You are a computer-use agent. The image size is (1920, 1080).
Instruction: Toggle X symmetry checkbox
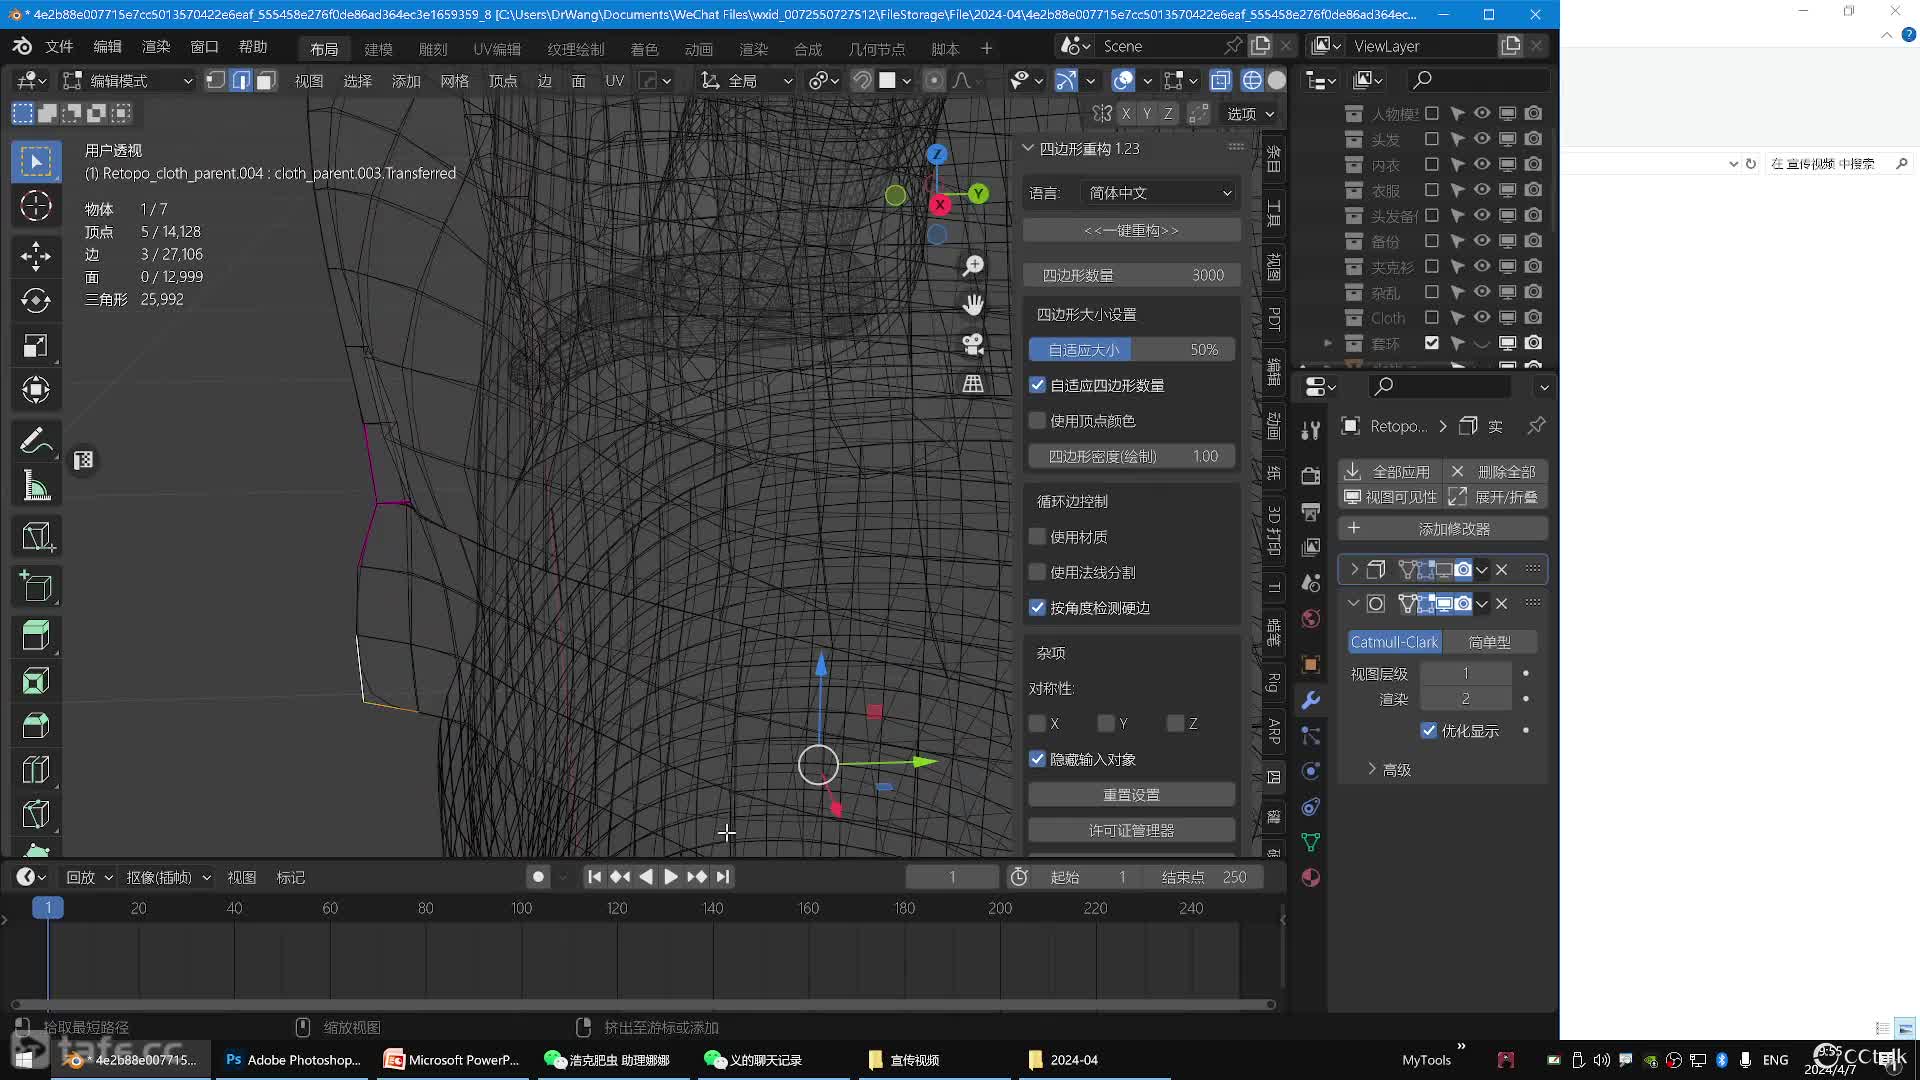pyautogui.click(x=1037, y=723)
